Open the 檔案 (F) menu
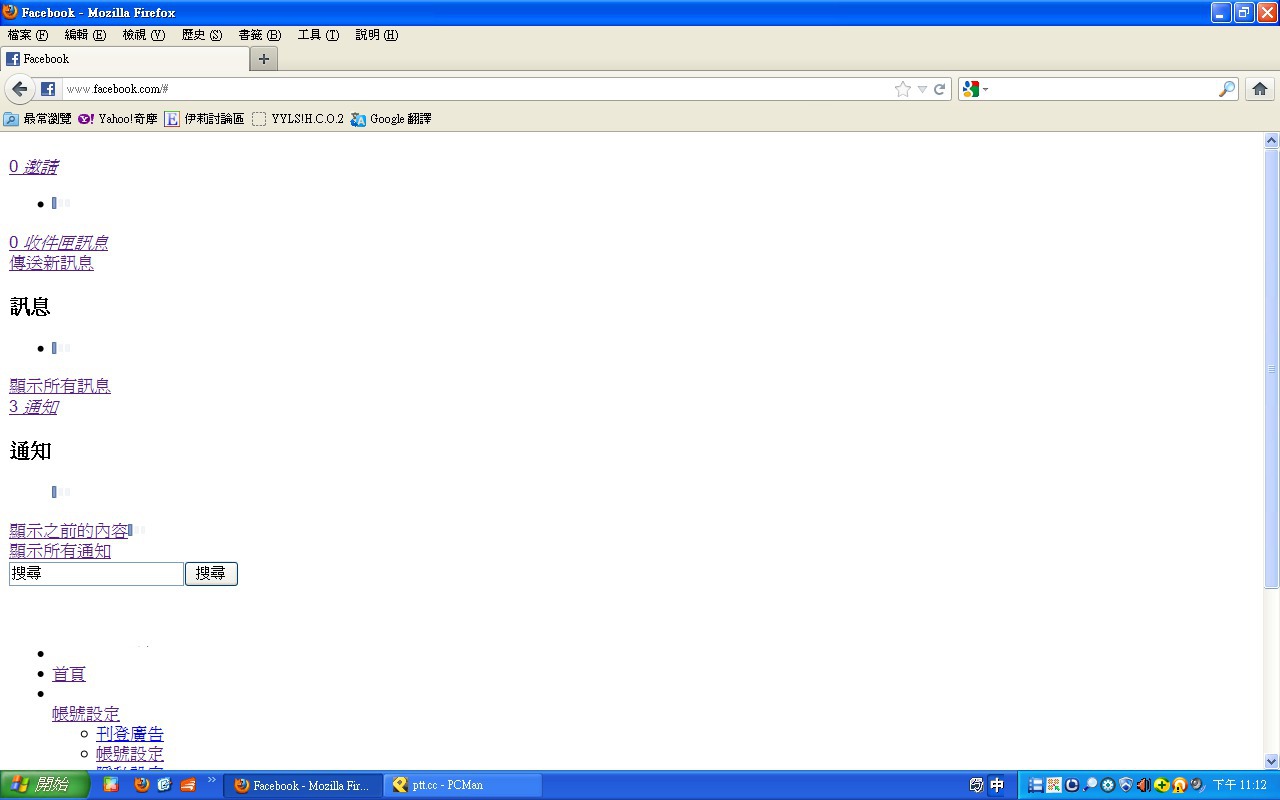Viewport: 1280px width, 800px height. pyautogui.click(x=28, y=35)
